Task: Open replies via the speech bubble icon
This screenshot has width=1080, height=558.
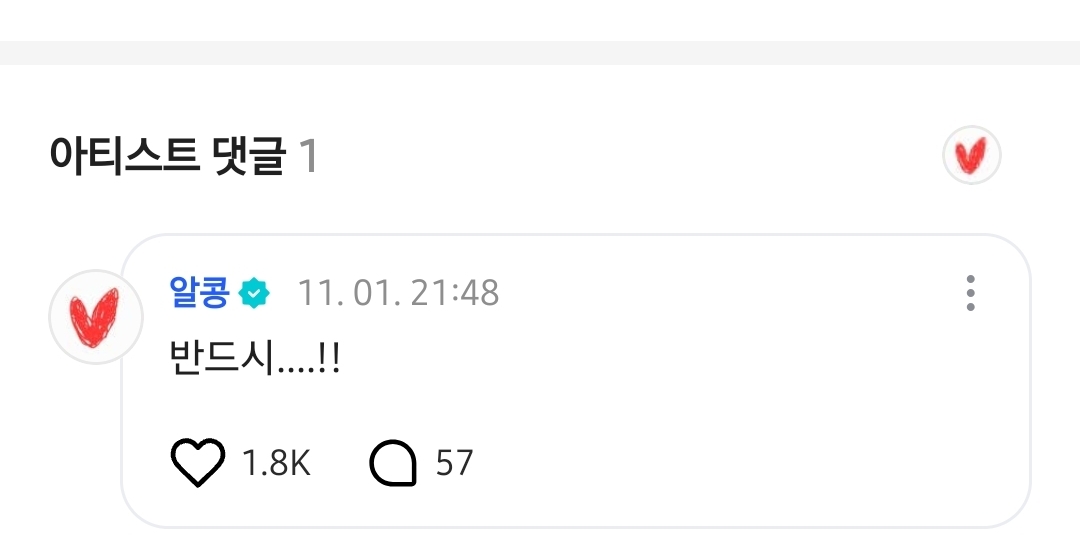Action: (x=393, y=463)
